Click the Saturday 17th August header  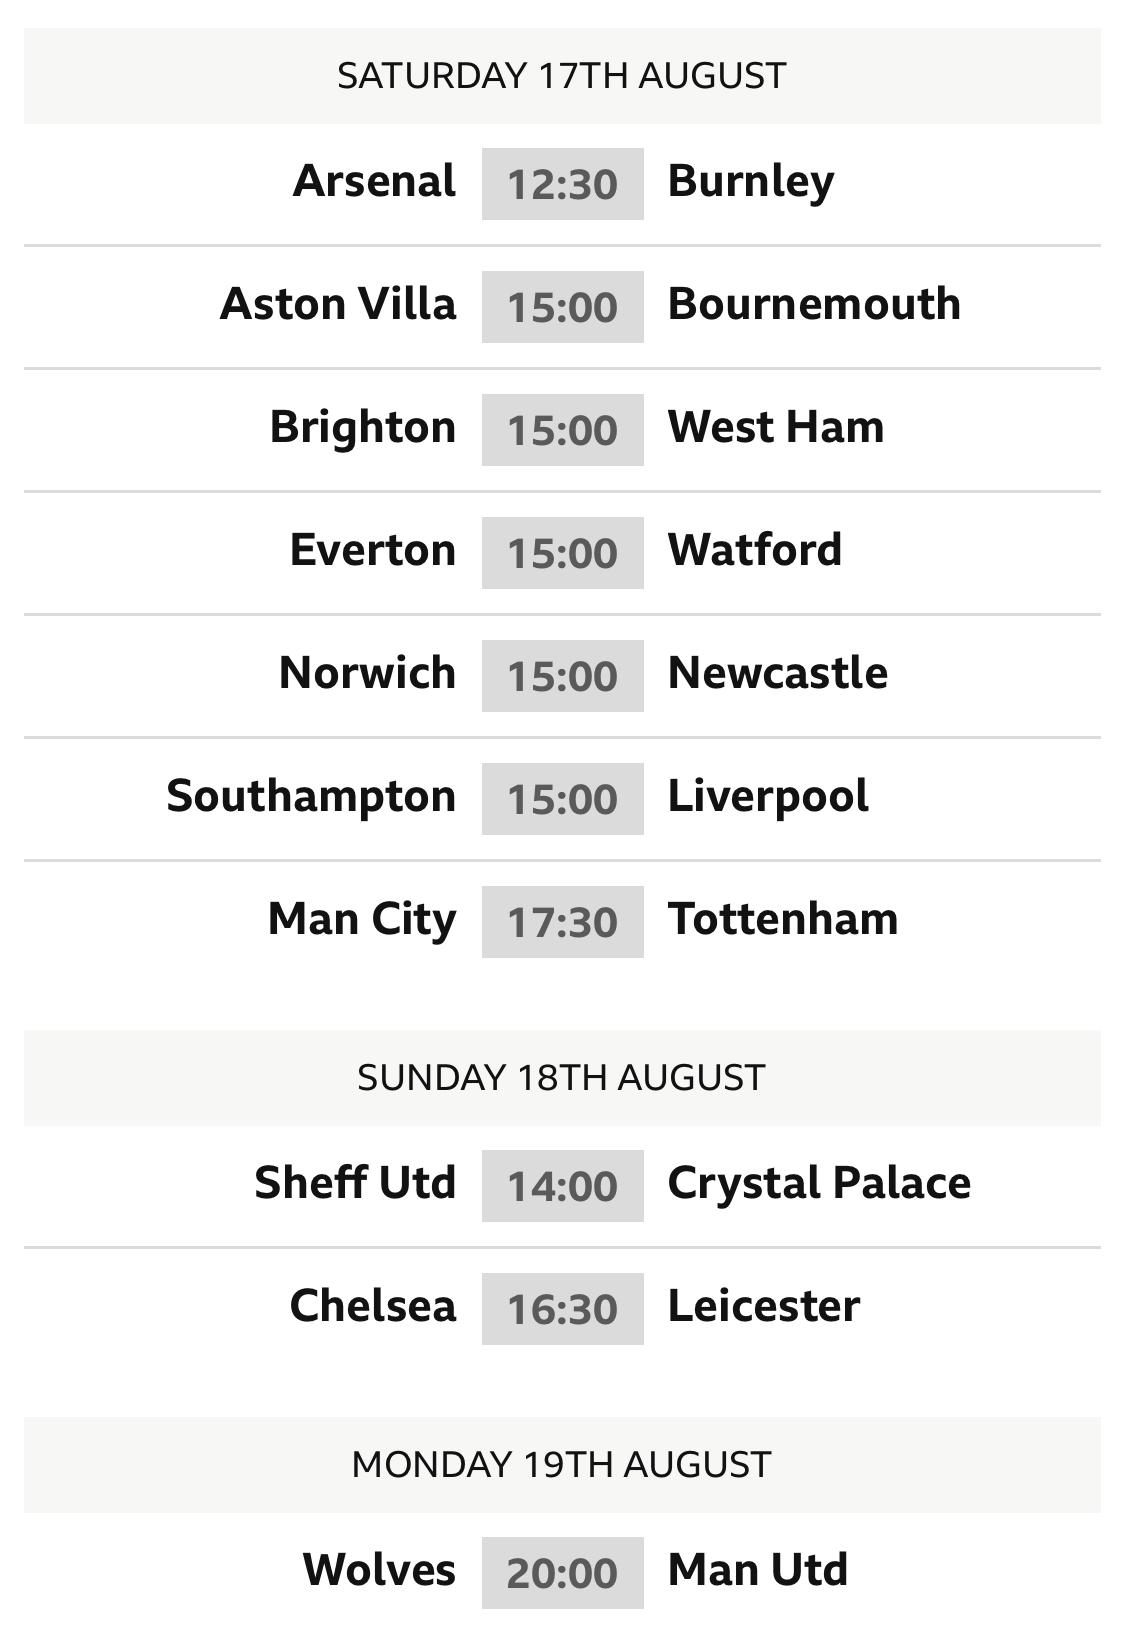tap(562, 76)
